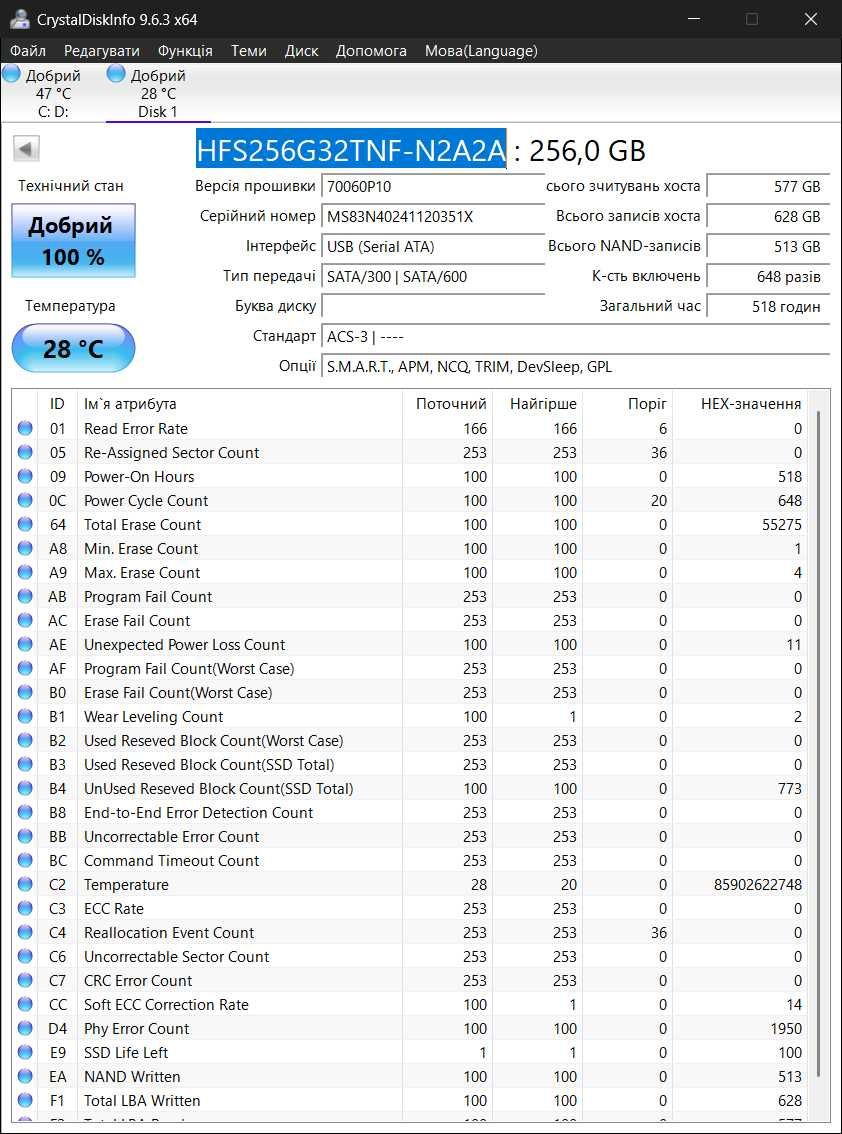Click the Добрий 100 % health status button
This screenshot has height=1134, width=842.
pyautogui.click(x=73, y=240)
